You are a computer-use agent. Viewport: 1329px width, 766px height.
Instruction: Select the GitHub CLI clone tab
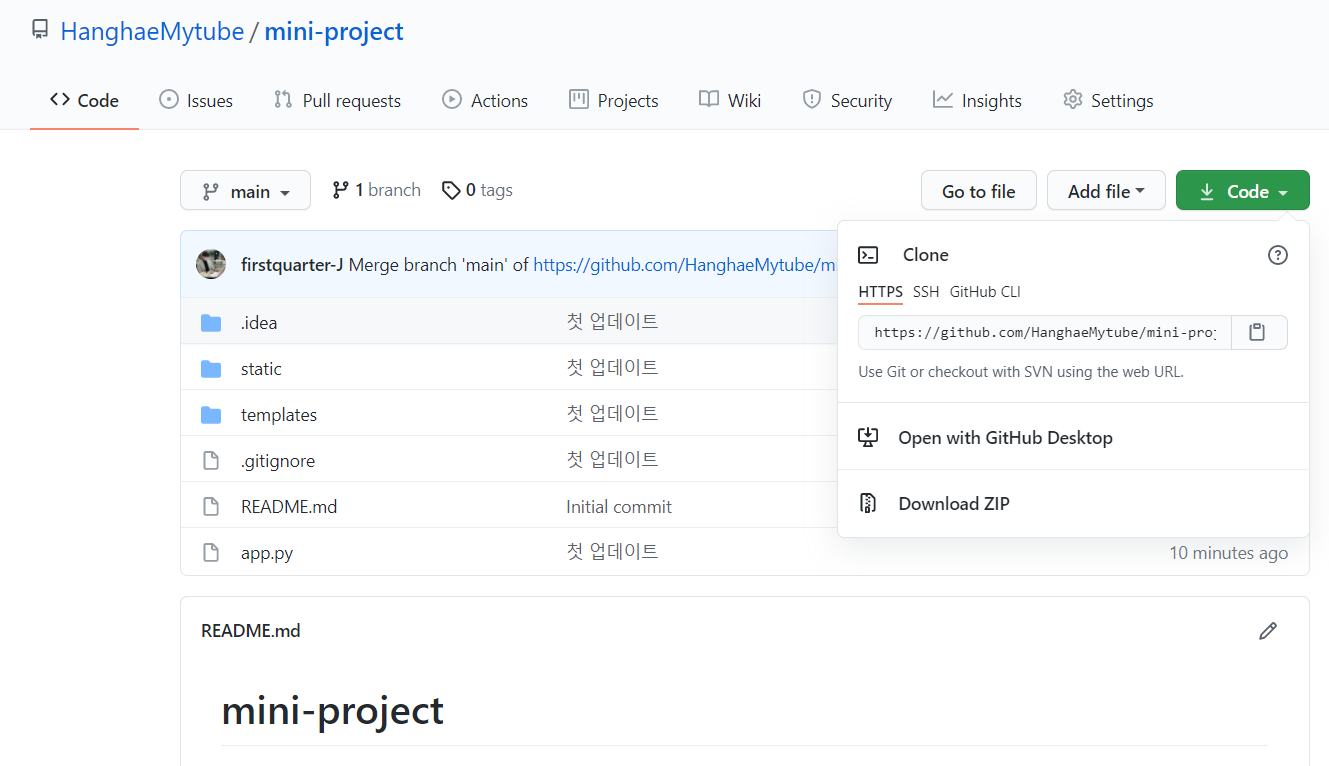985,292
